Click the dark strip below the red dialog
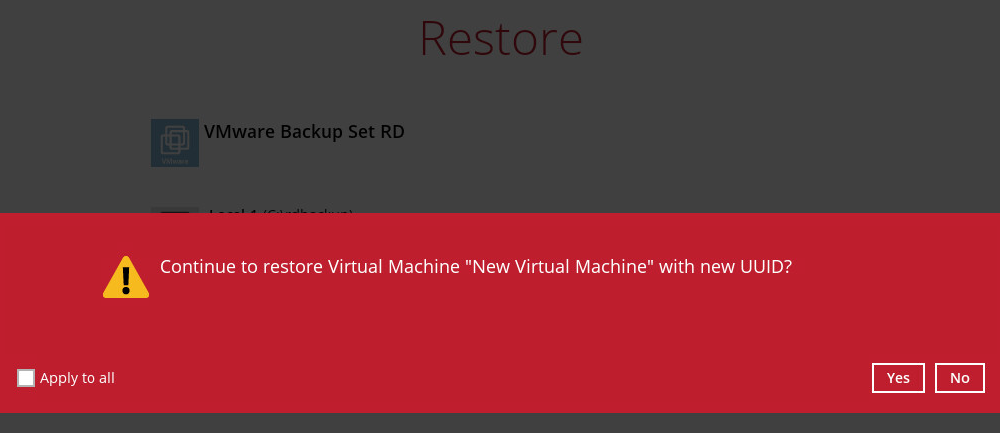Viewport: 1000px width, 433px height. [x=500, y=423]
